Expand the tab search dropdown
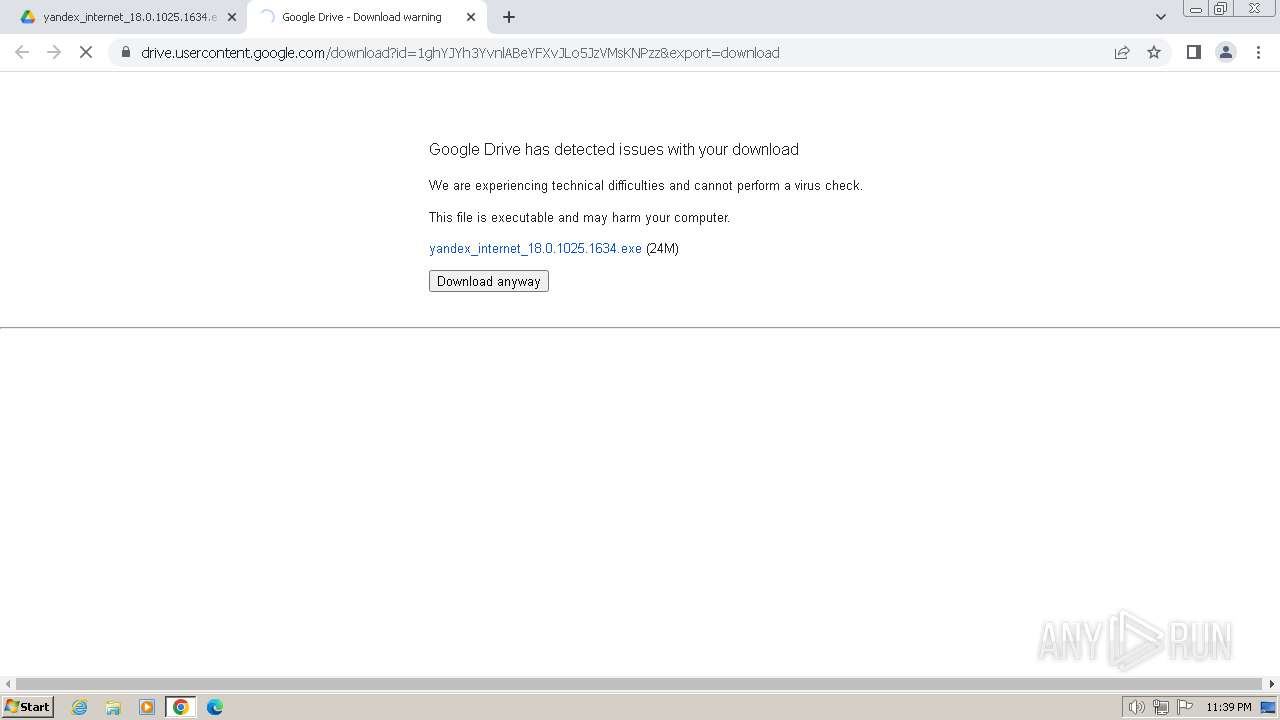The height and width of the screenshot is (720, 1280). pyautogui.click(x=1160, y=17)
